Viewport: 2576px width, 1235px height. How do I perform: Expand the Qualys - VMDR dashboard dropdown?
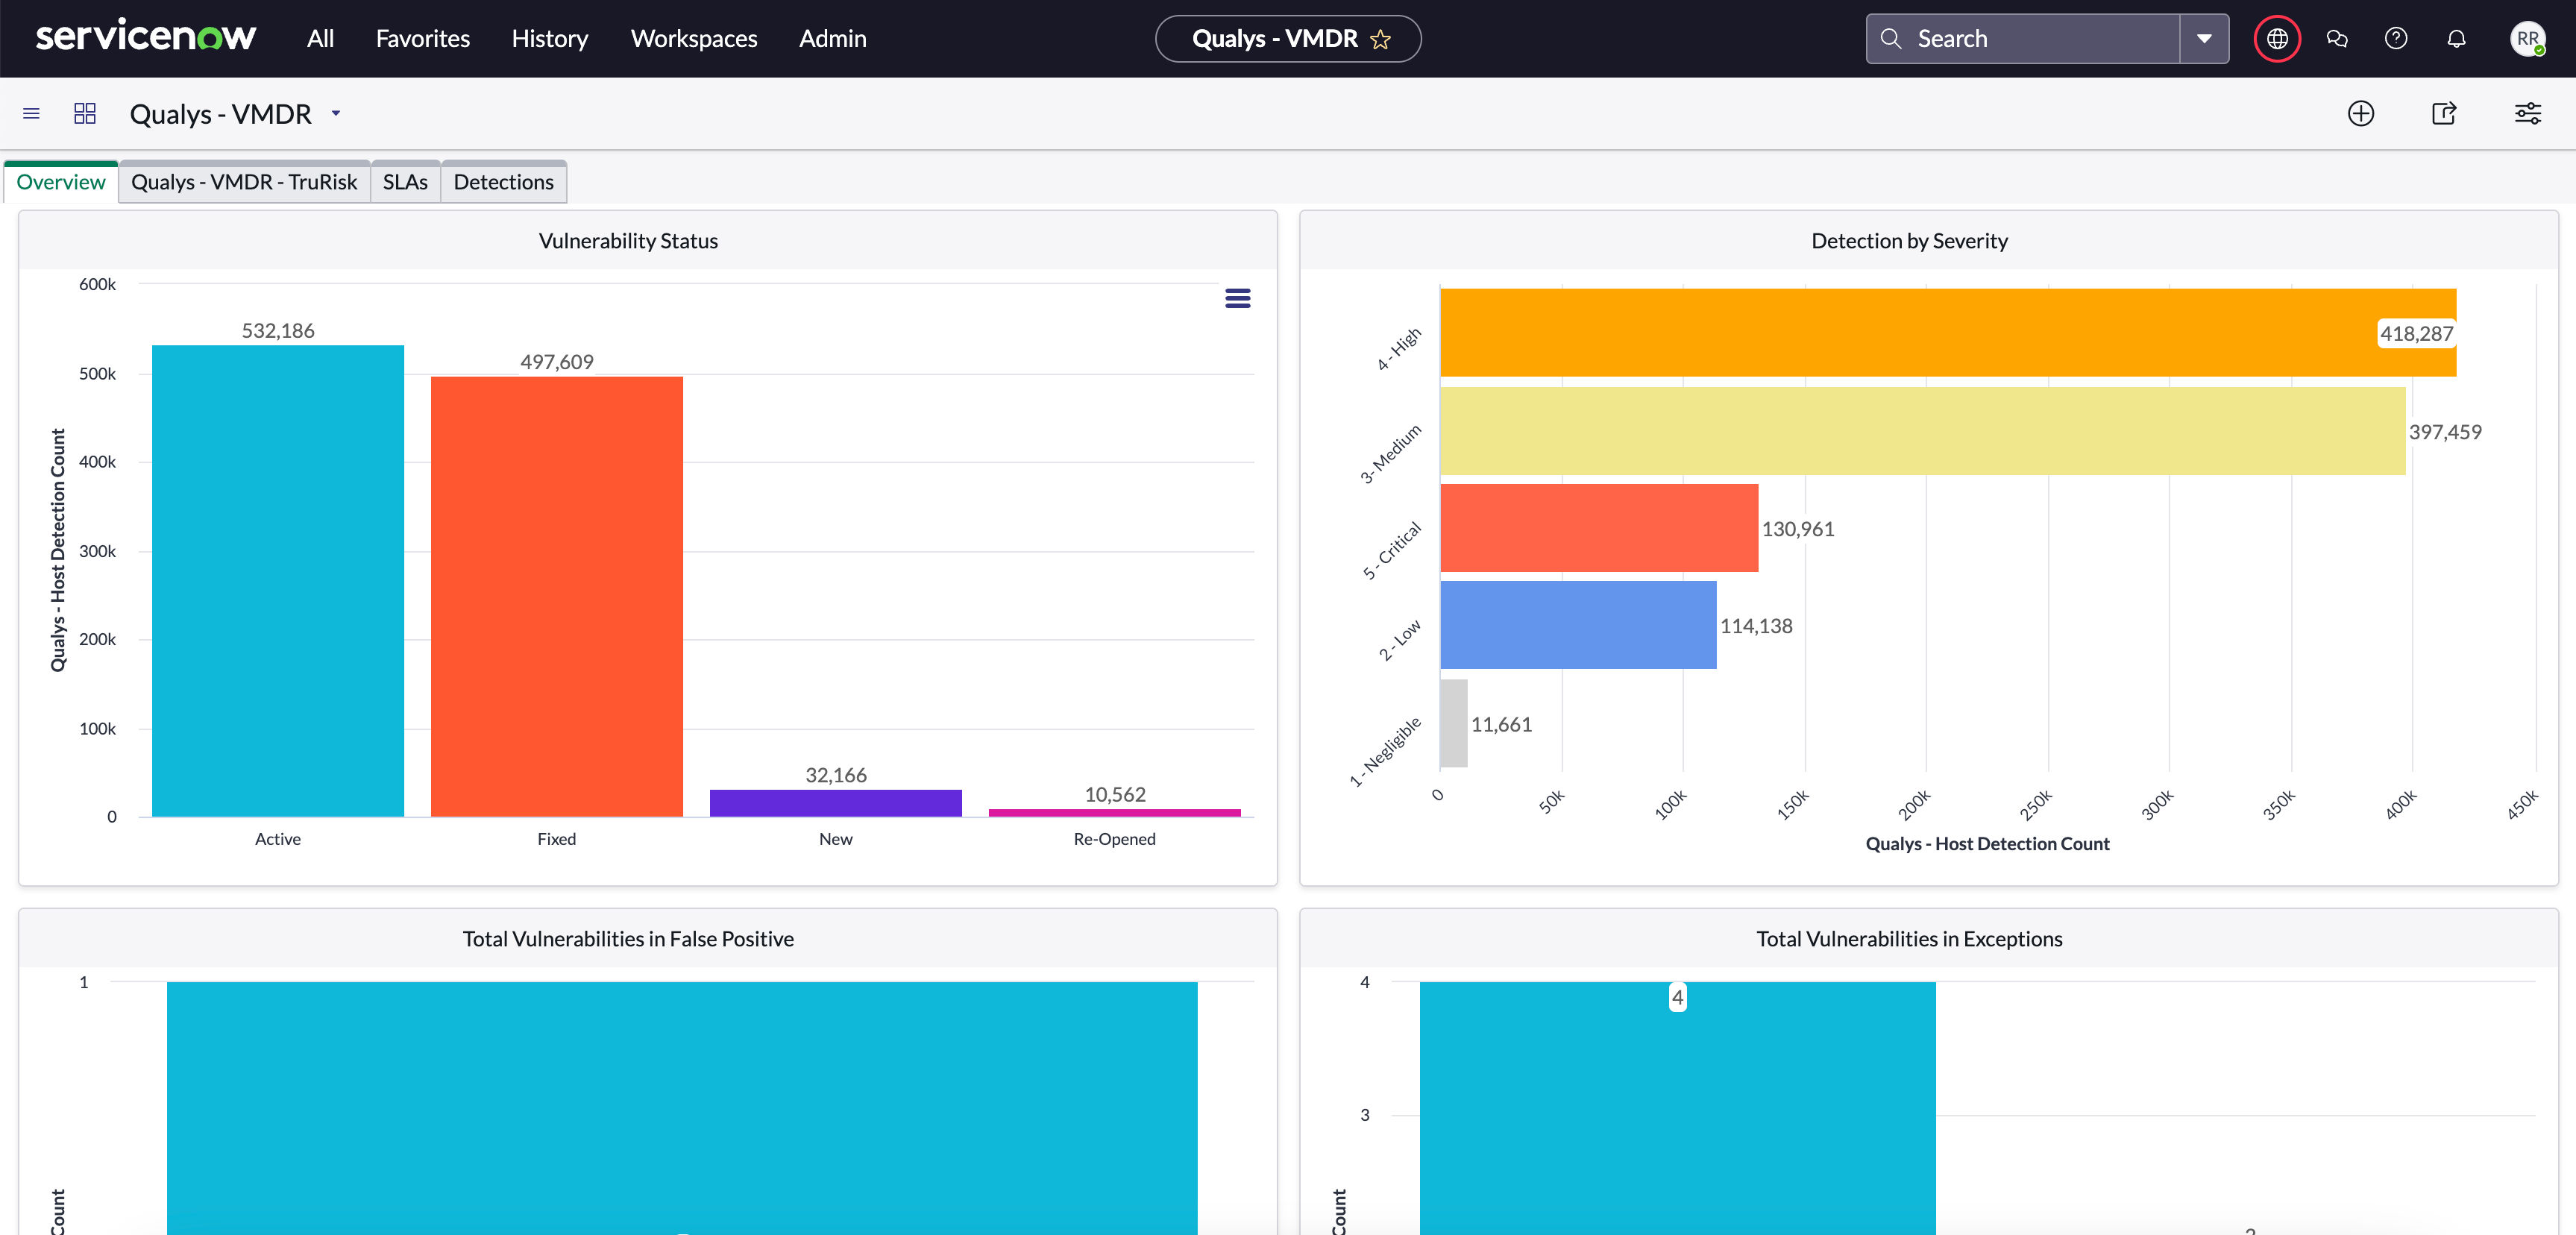(336, 114)
